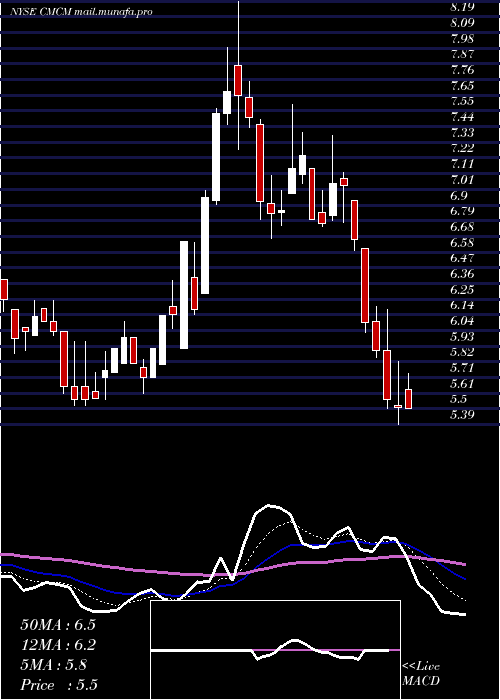Screen dimensions: 500x700
Task: Click the 6.79 price axis label
Action: 462,211
